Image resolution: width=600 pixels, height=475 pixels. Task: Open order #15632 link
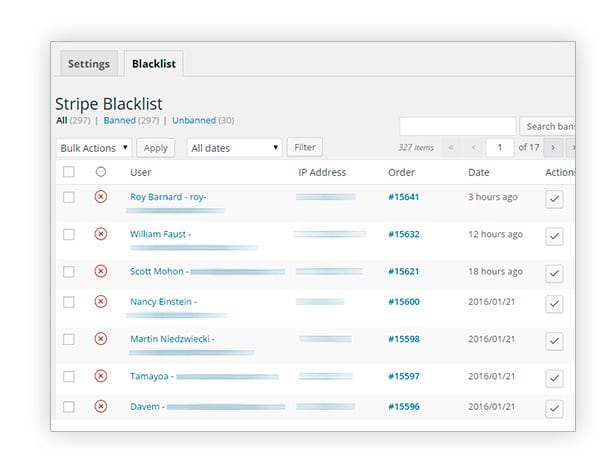404,234
